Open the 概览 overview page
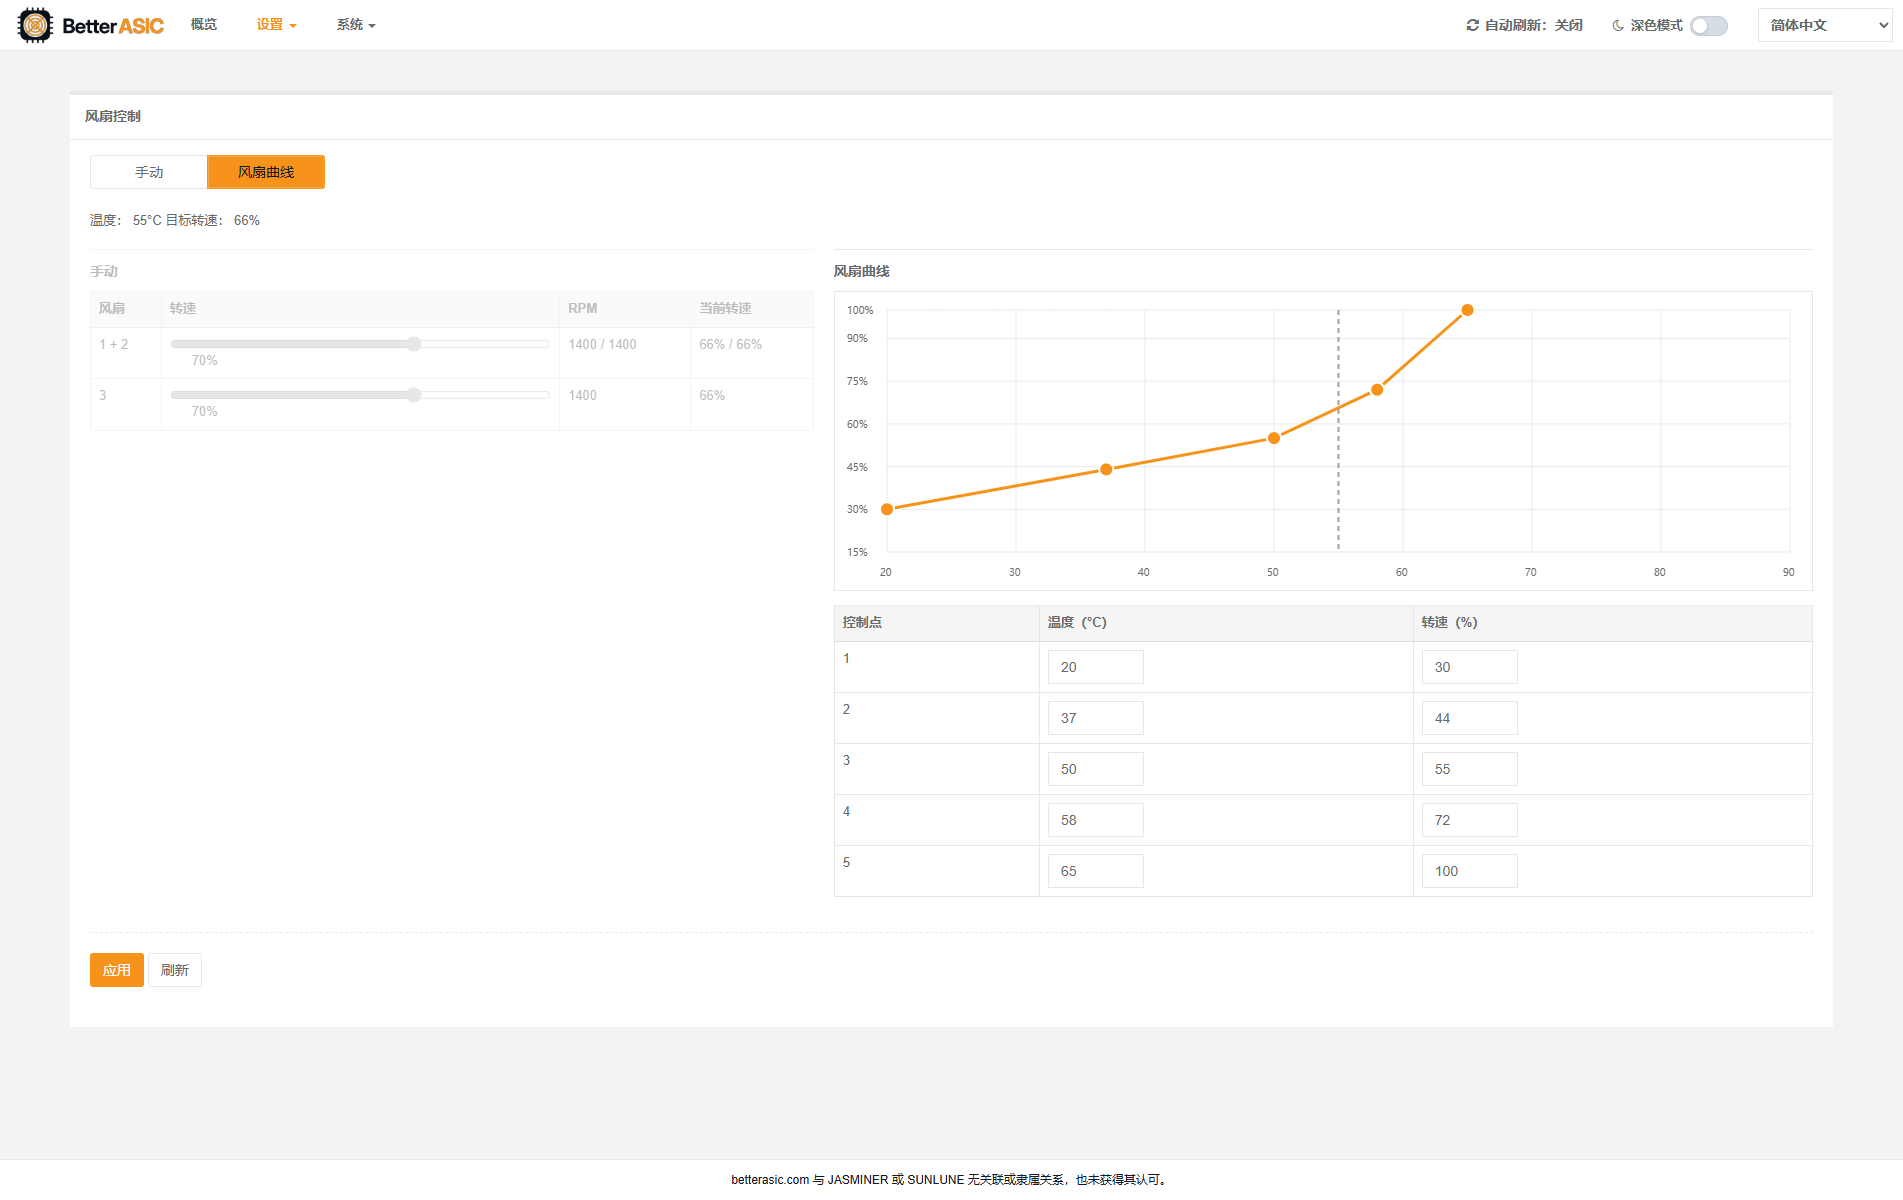1903x1200 pixels. [204, 24]
